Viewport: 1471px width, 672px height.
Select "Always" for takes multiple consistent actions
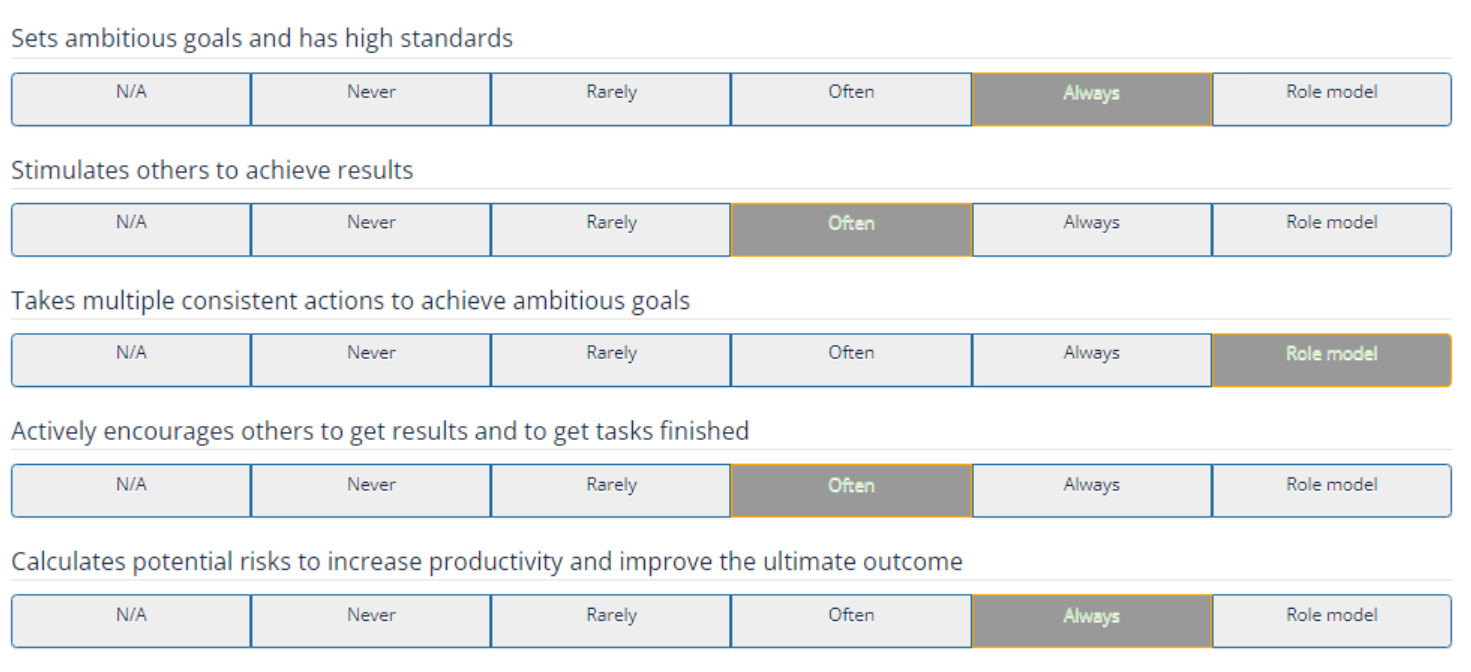(x=1091, y=359)
